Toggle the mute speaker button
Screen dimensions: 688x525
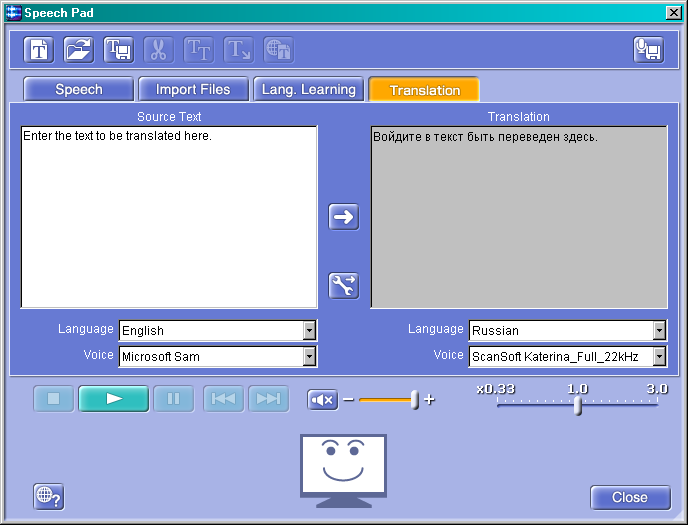(323, 400)
